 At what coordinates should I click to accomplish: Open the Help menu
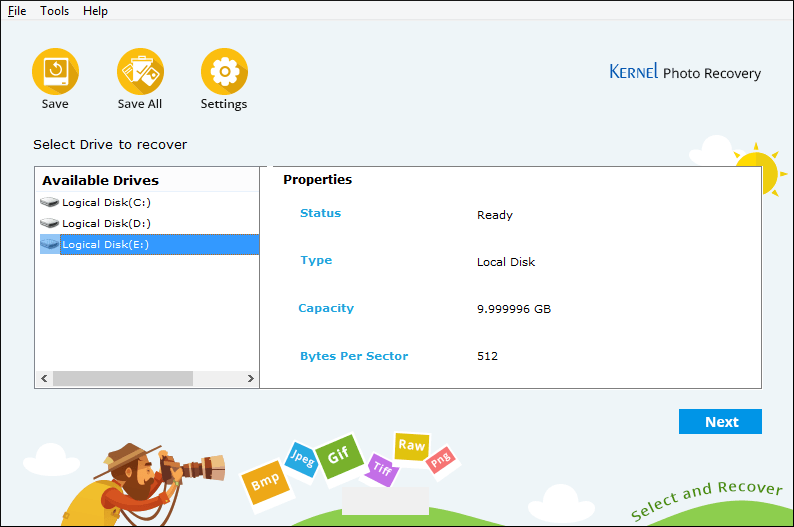coord(95,11)
